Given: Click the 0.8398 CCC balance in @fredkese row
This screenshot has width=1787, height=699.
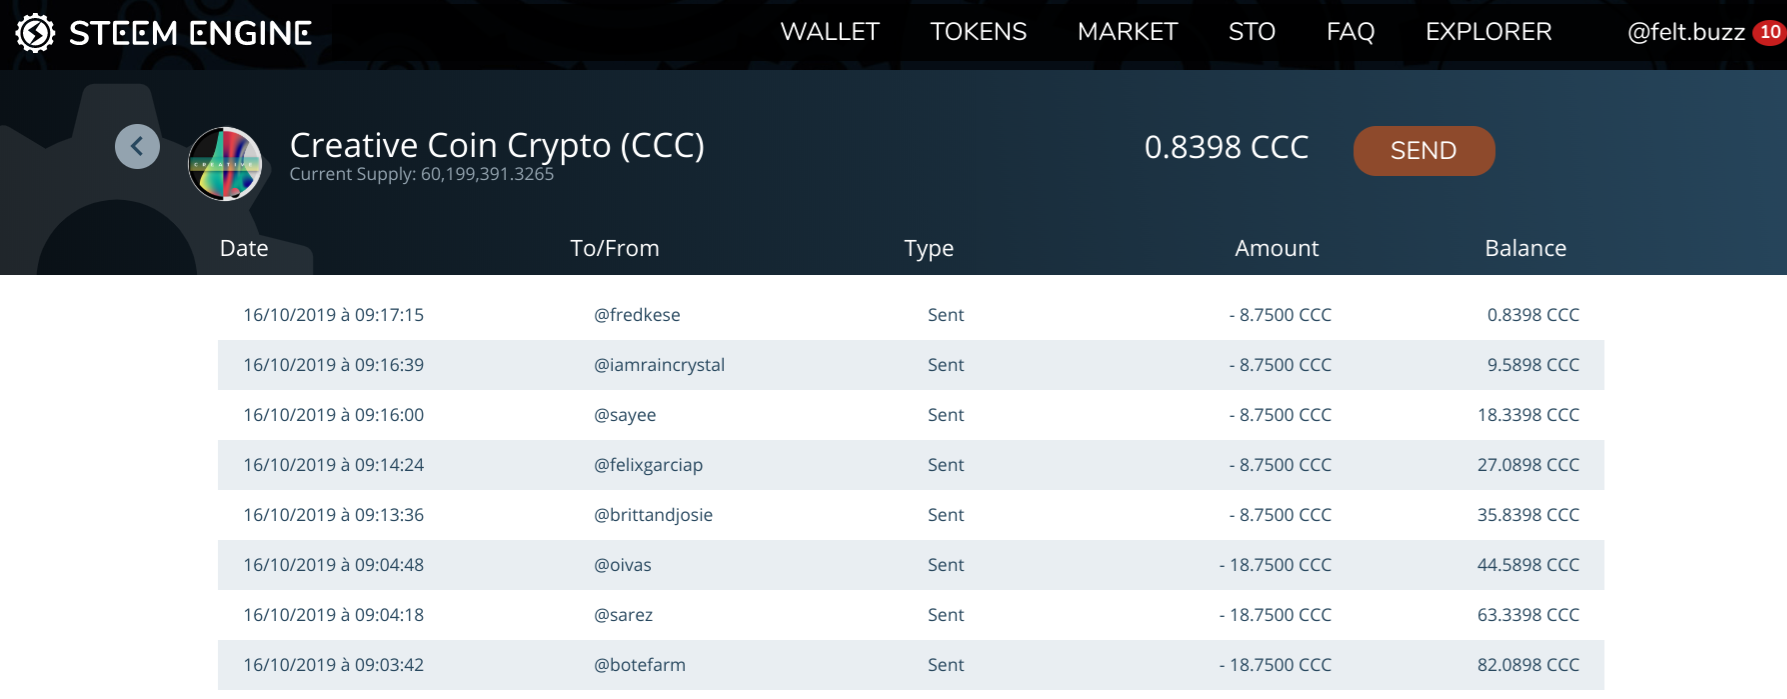Looking at the screenshot, I should point(1533,315).
